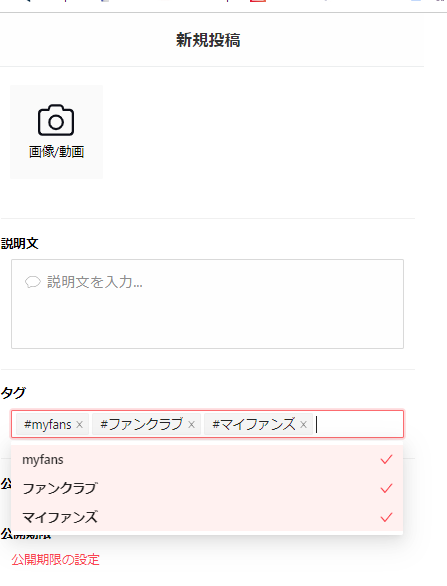447x586 pixels.
Task: Click the camera upload icon
Action: click(x=56, y=120)
